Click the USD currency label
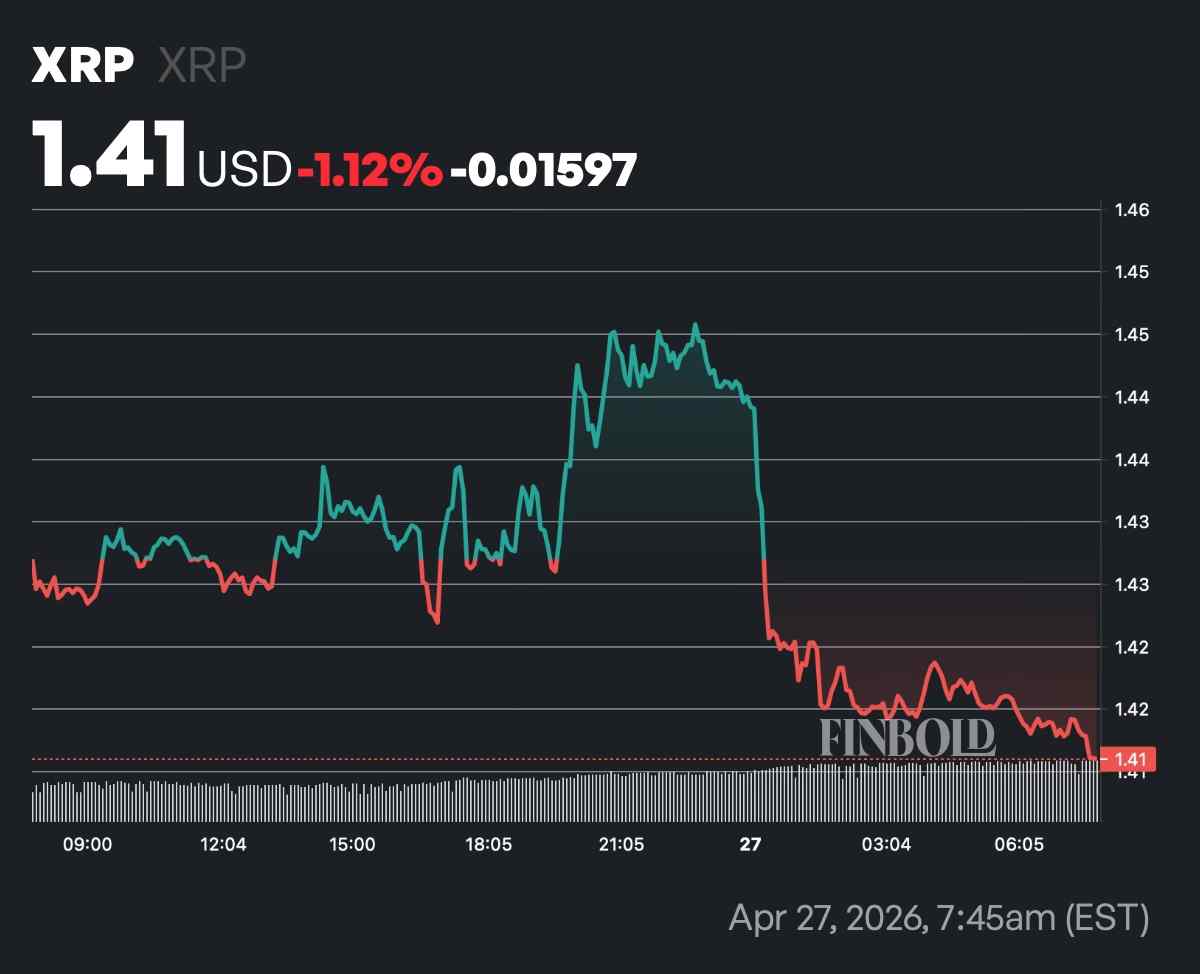 244,170
